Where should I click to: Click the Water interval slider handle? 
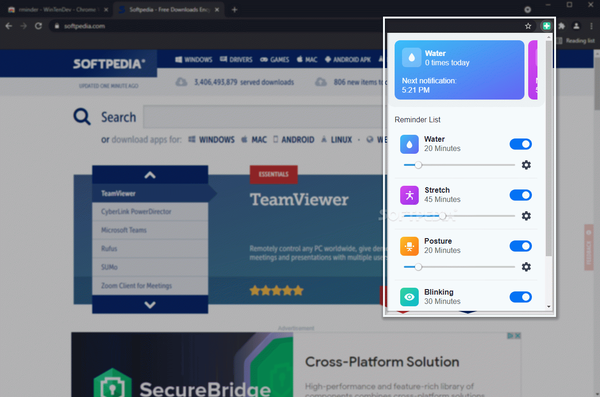point(418,165)
